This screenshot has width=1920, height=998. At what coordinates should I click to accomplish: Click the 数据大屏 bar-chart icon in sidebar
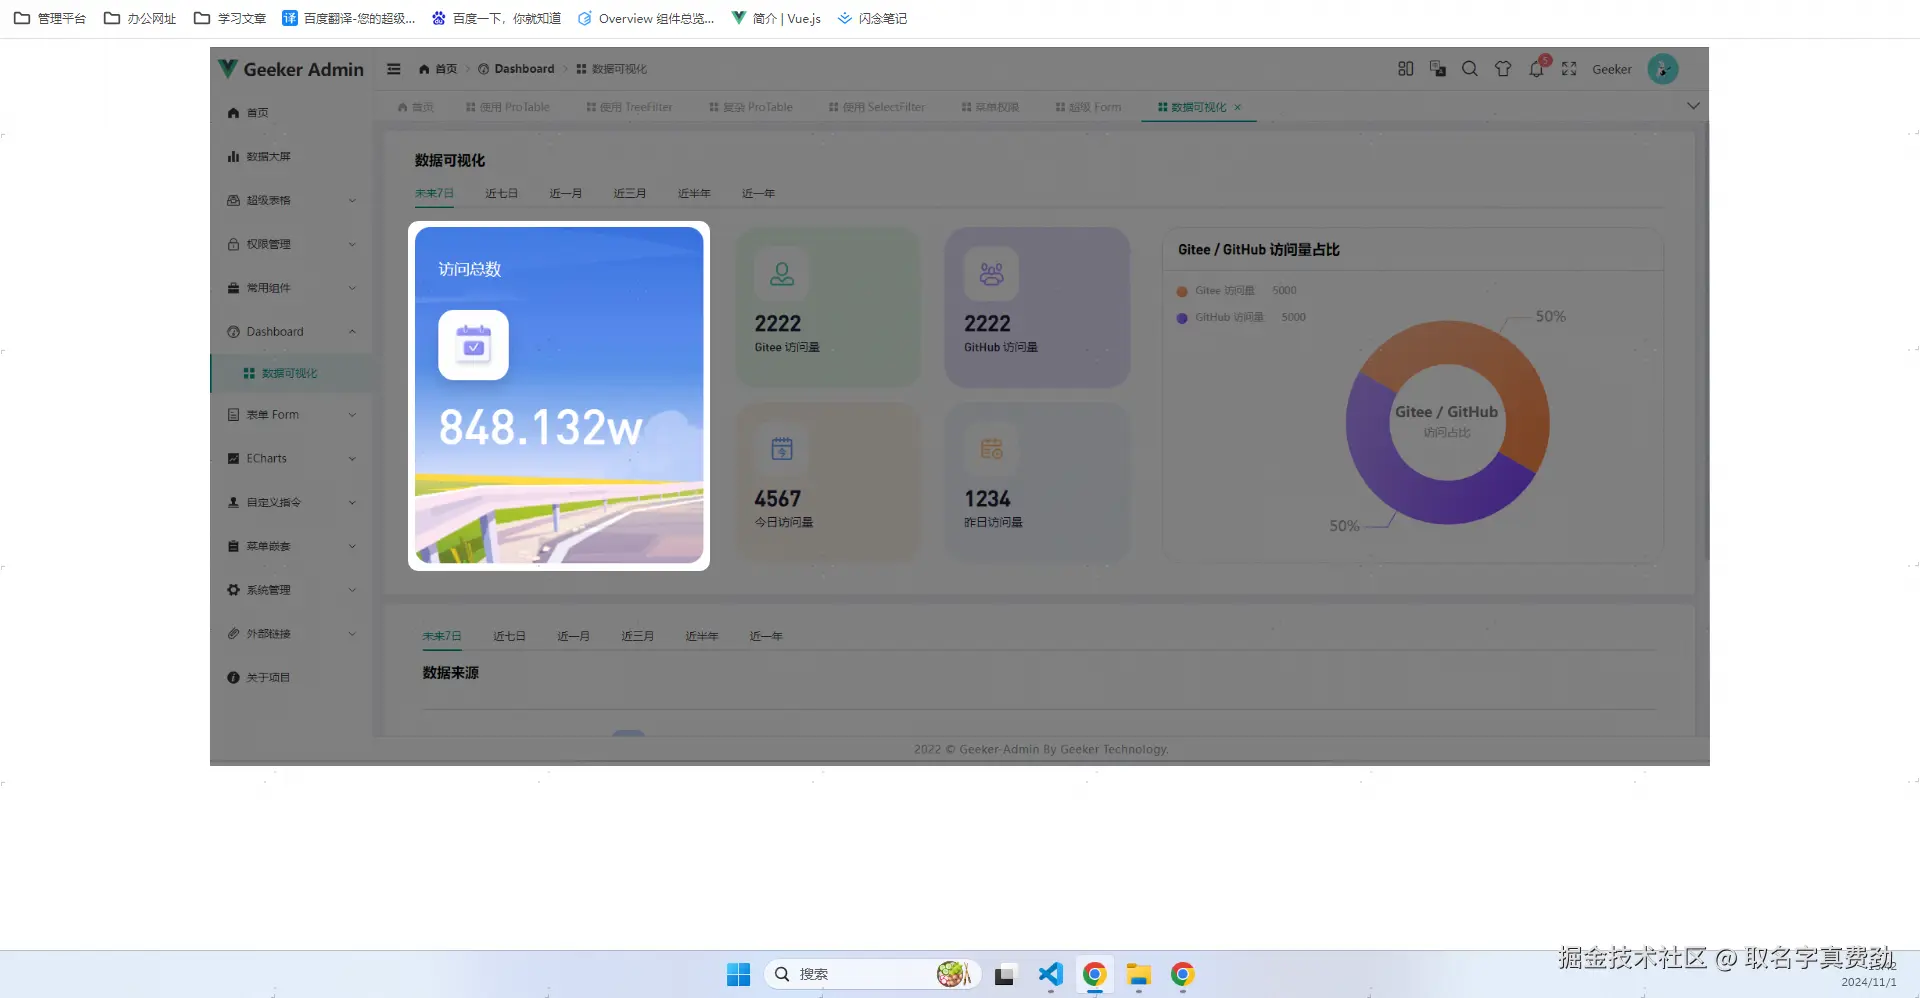233,157
